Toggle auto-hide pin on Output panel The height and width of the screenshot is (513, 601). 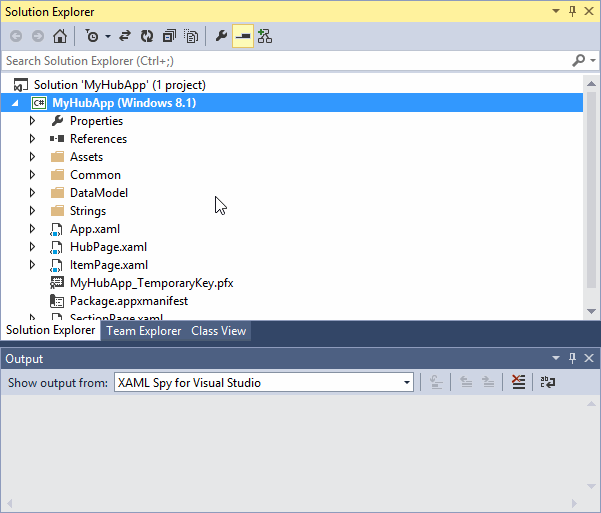572,358
